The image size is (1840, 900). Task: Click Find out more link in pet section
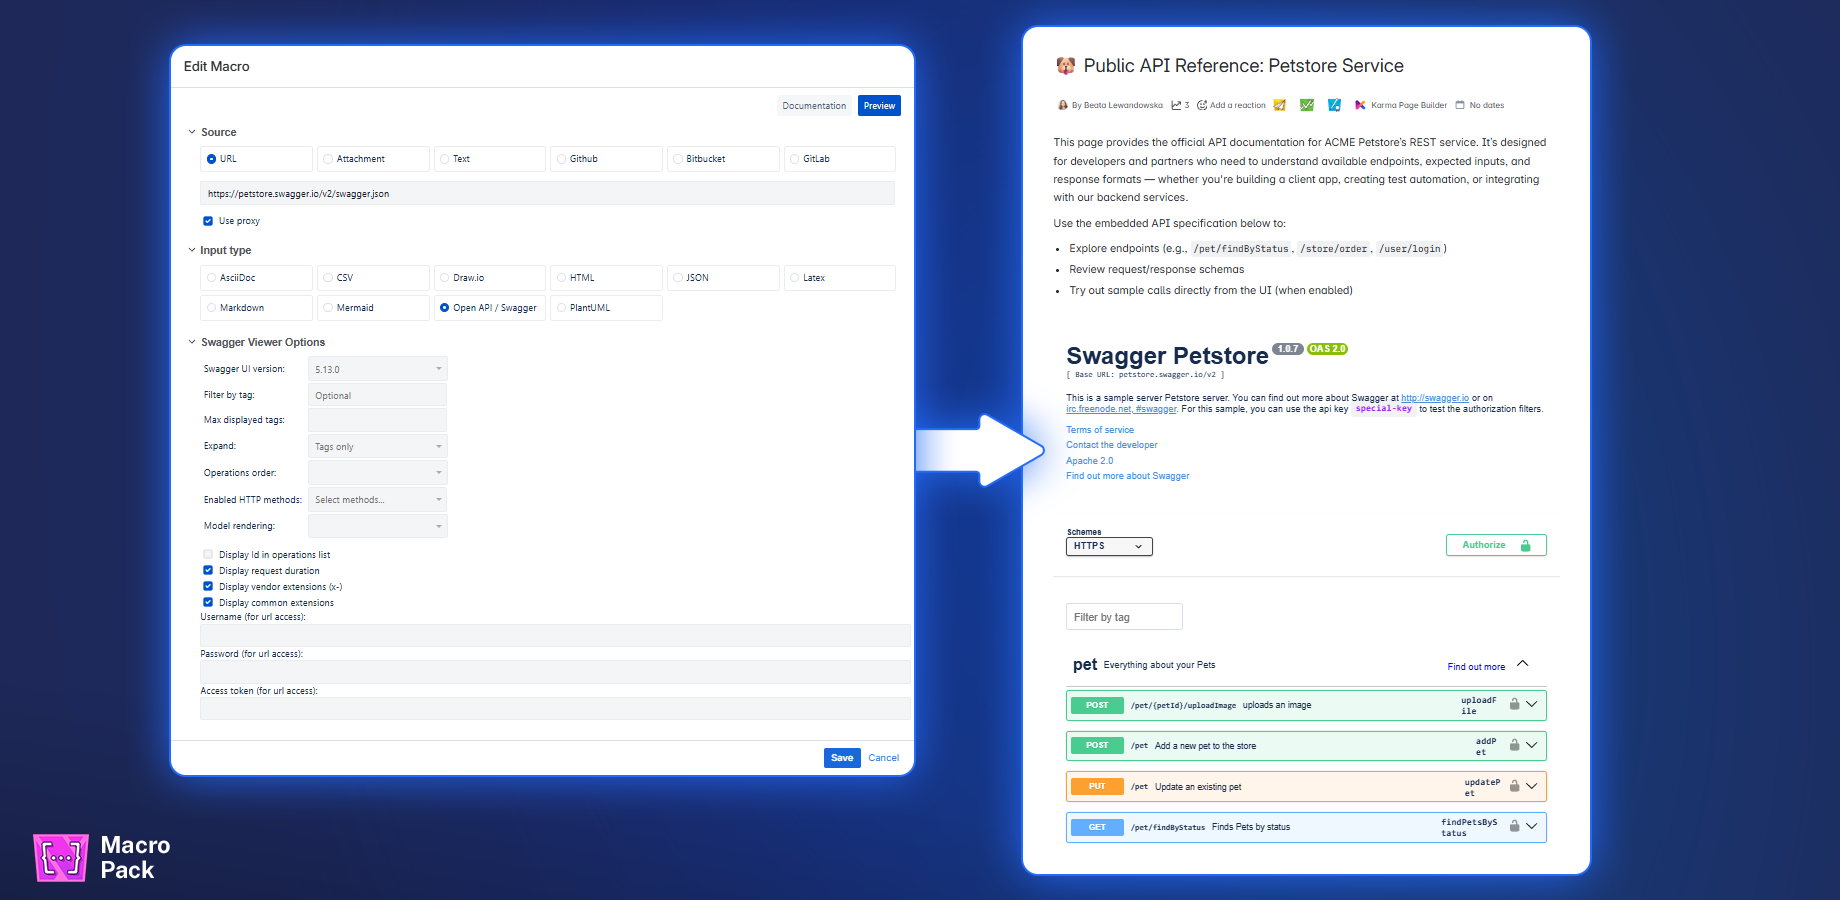click(x=1476, y=667)
